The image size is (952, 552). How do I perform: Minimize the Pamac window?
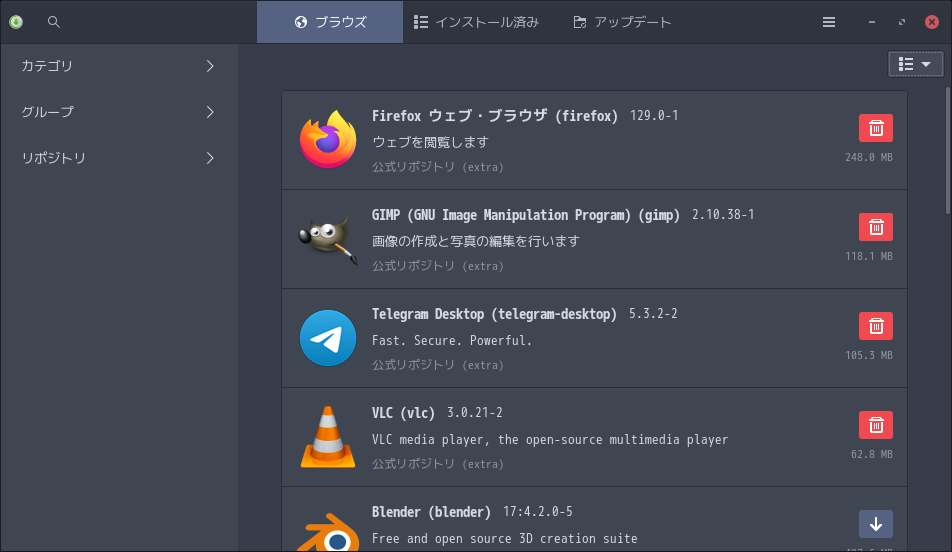pyautogui.click(x=872, y=22)
